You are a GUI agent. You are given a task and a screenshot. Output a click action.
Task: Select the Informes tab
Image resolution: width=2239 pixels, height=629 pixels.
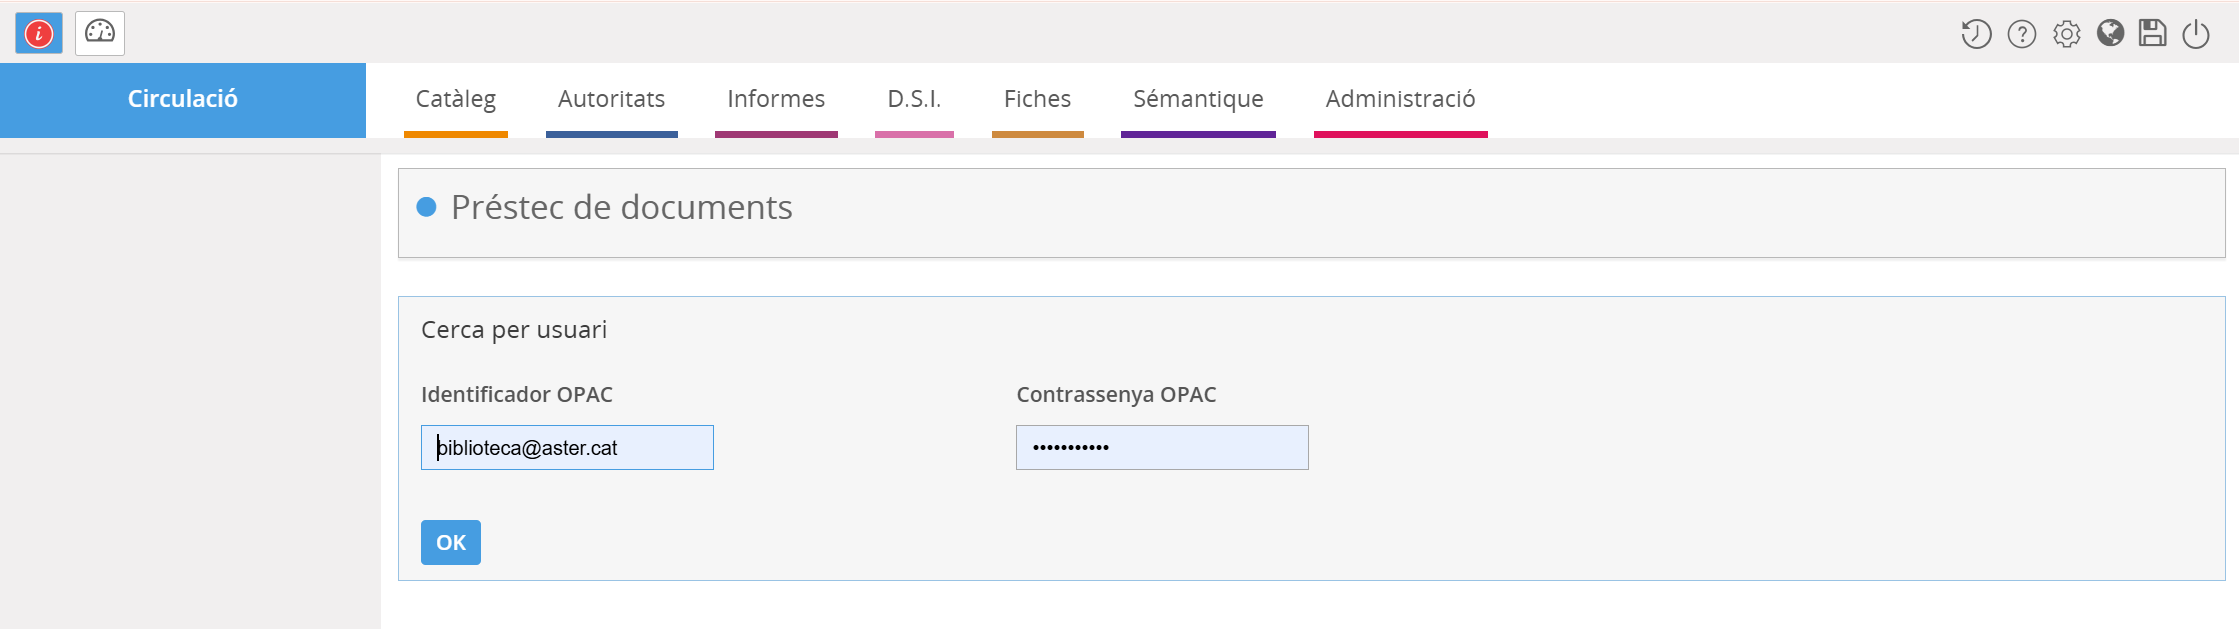tap(776, 99)
